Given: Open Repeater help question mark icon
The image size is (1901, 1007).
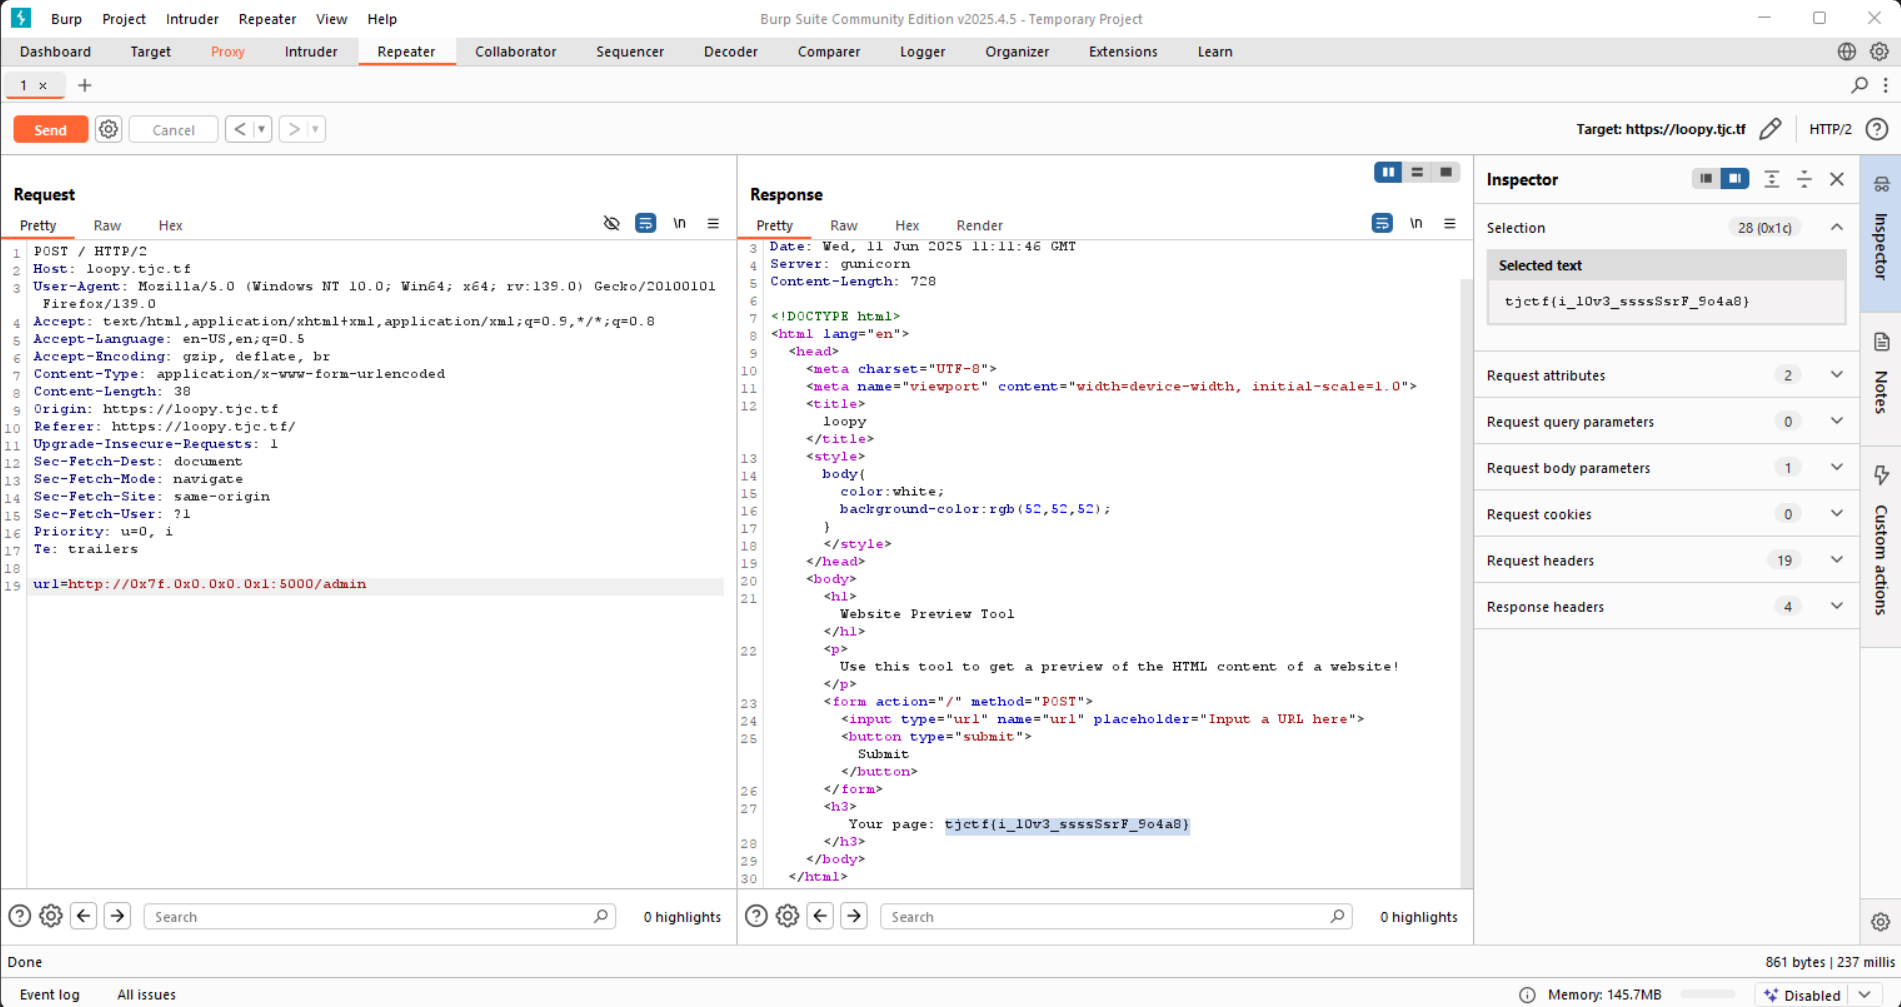Looking at the screenshot, I should (1877, 129).
